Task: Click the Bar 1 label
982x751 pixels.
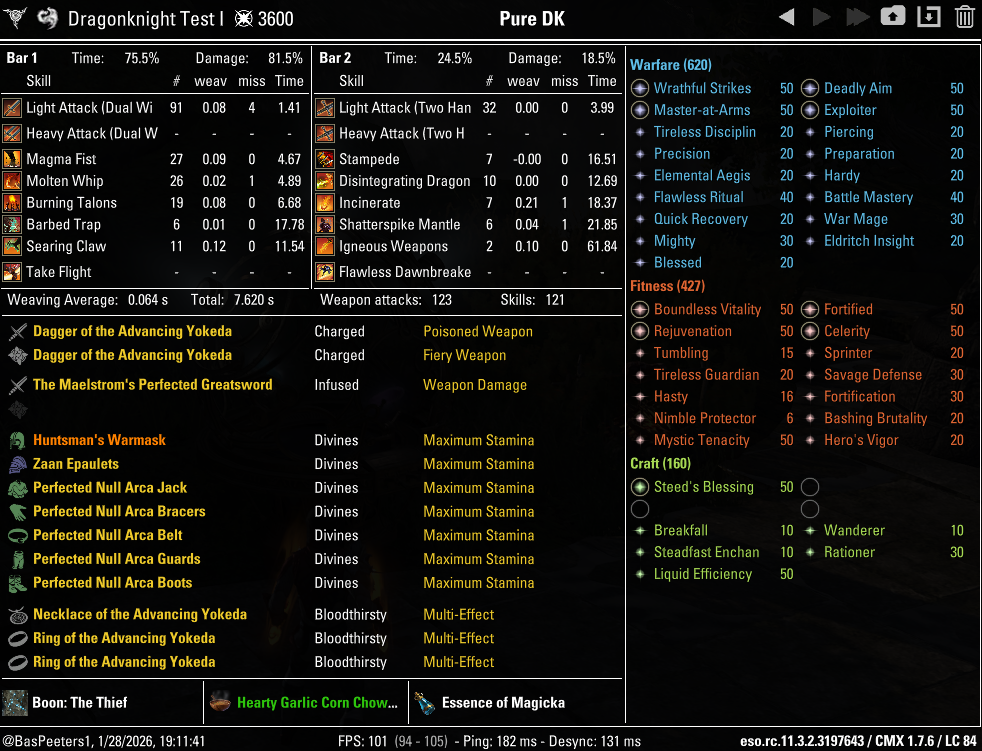Action: click(22, 58)
